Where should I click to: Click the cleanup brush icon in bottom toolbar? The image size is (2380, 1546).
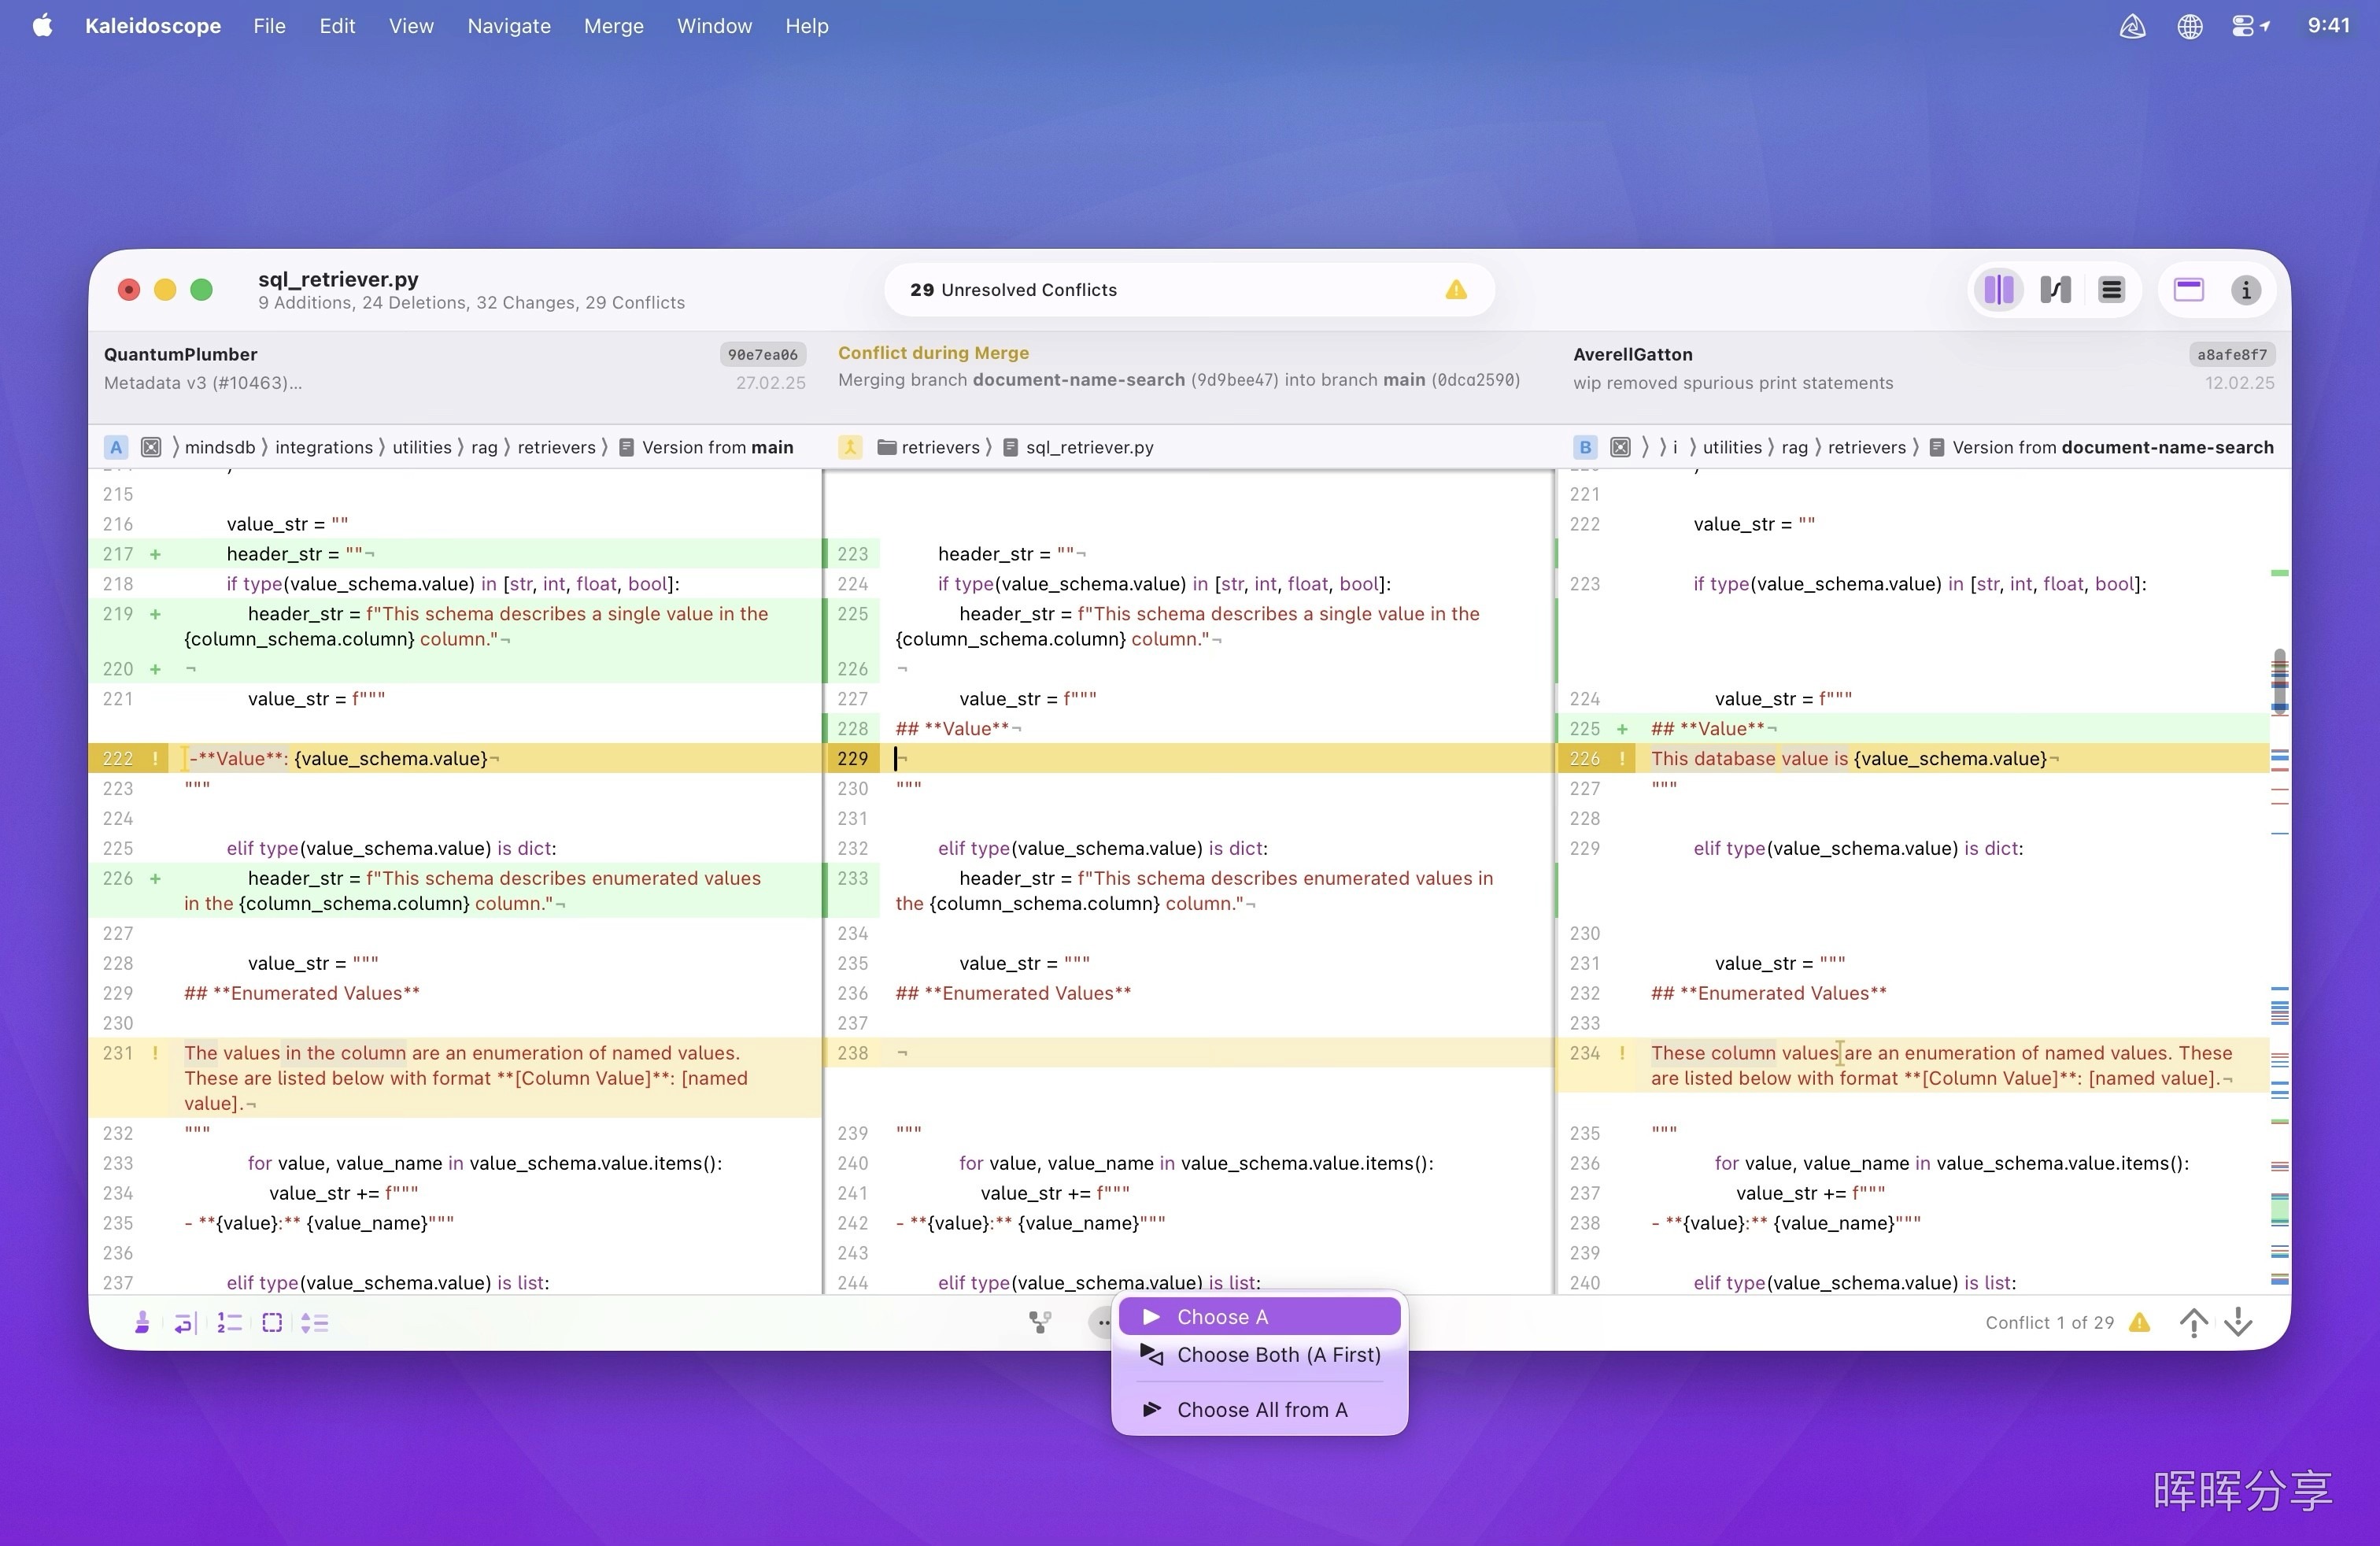(x=142, y=1323)
